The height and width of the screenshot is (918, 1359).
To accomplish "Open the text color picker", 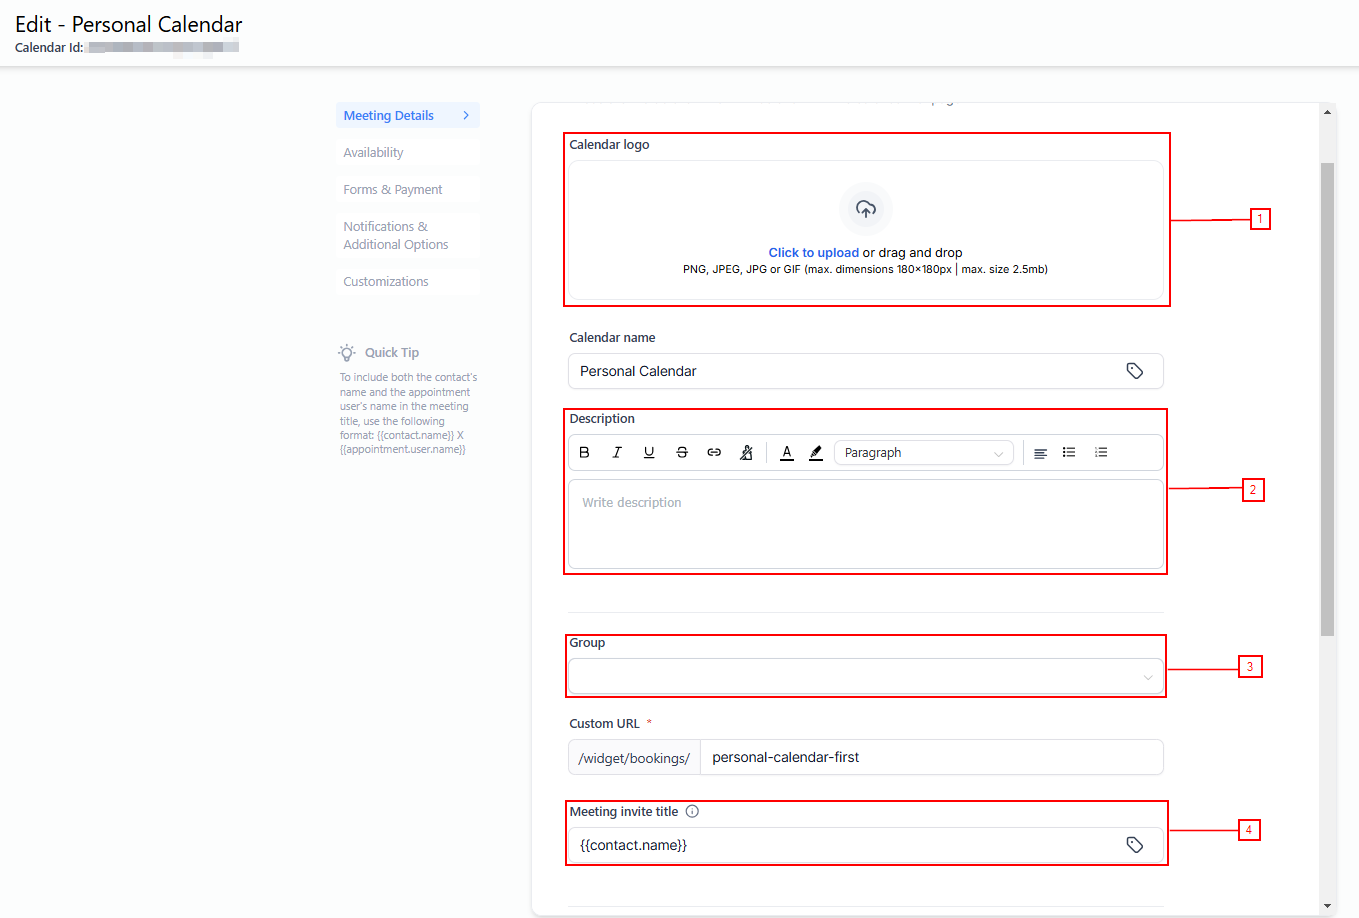I will pos(787,453).
